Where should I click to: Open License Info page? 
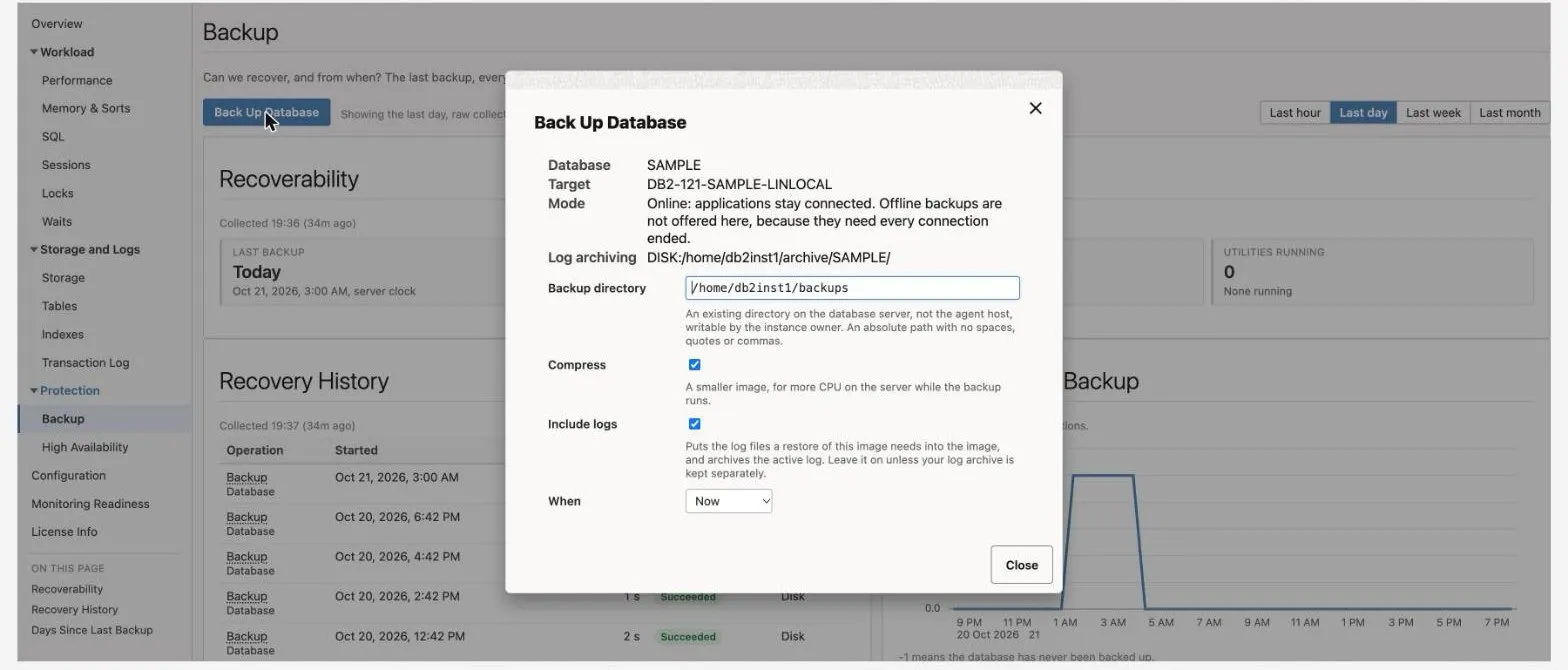[64, 532]
